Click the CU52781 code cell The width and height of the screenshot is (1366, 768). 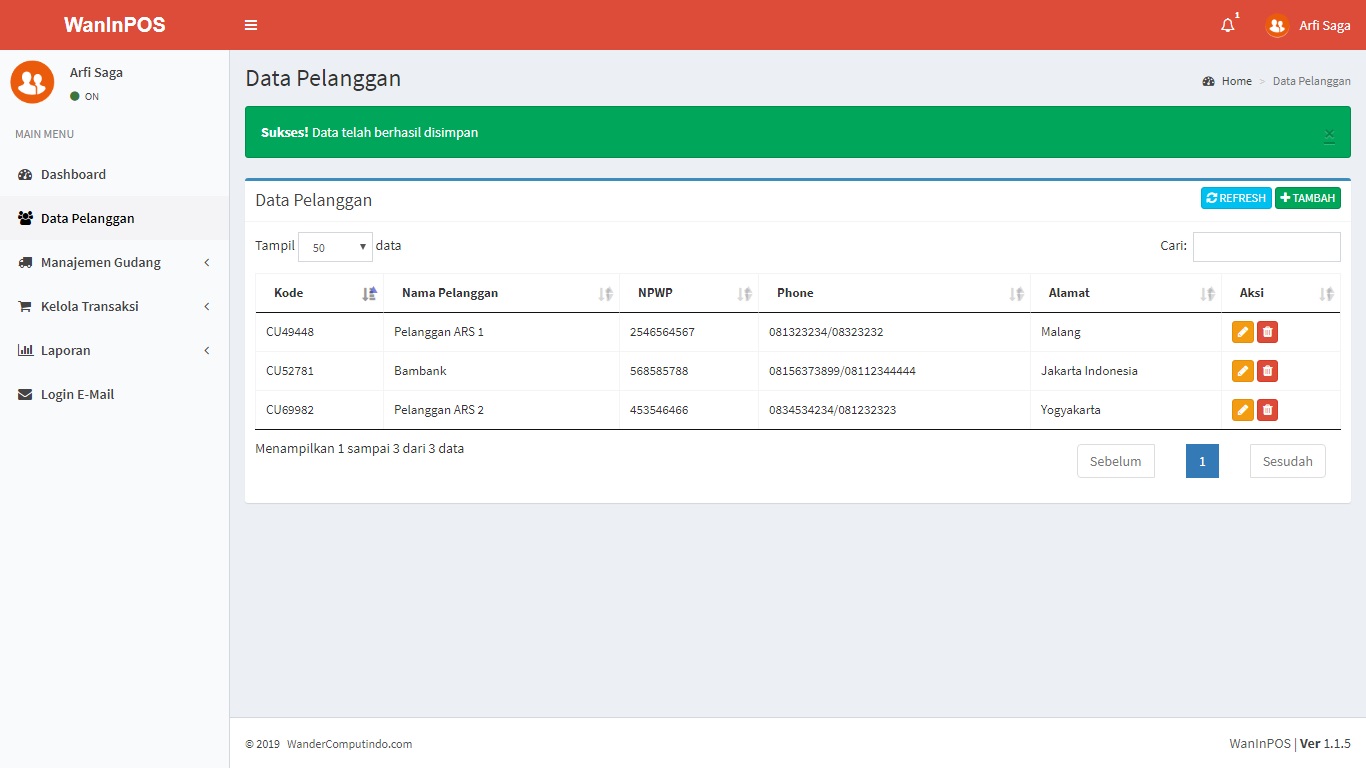[319, 371]
